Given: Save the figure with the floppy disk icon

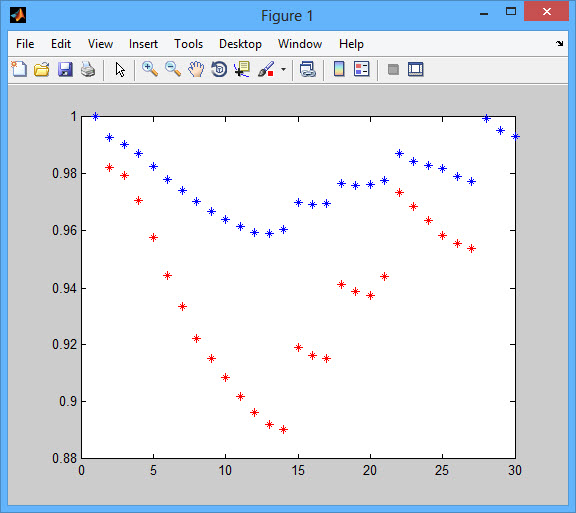Looking at the screenshot, I should click(x=65, y=69).
